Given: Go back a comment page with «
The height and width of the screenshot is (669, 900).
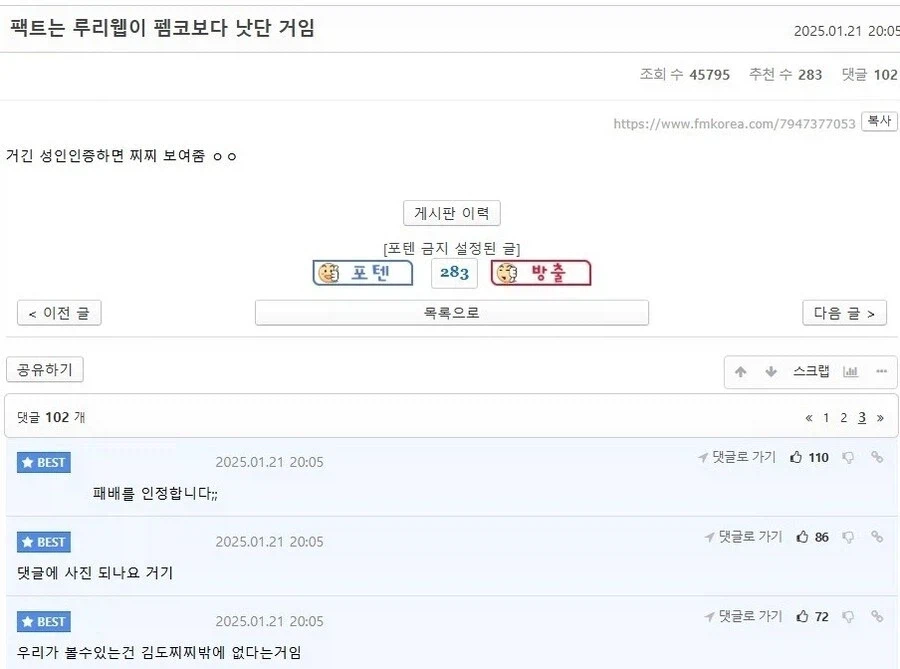Looking at the screenshot, I should pos(809,417).
